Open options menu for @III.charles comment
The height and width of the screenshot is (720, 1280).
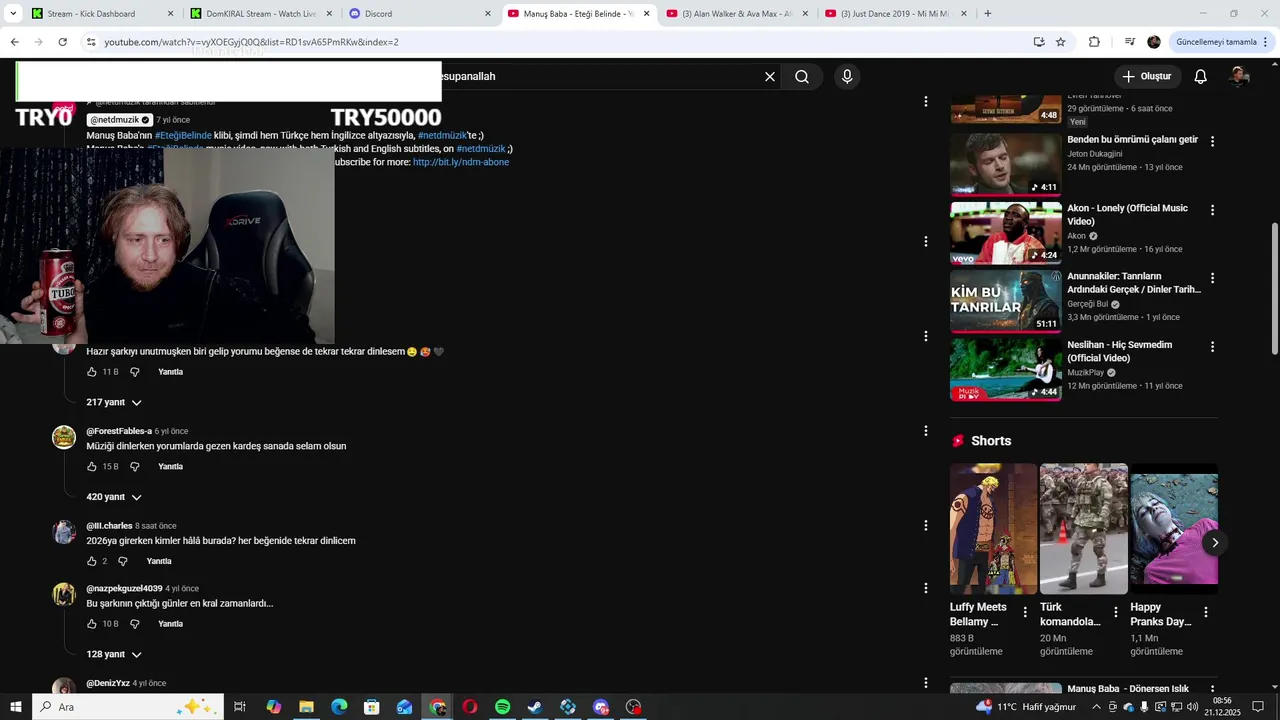pos(925,526)
